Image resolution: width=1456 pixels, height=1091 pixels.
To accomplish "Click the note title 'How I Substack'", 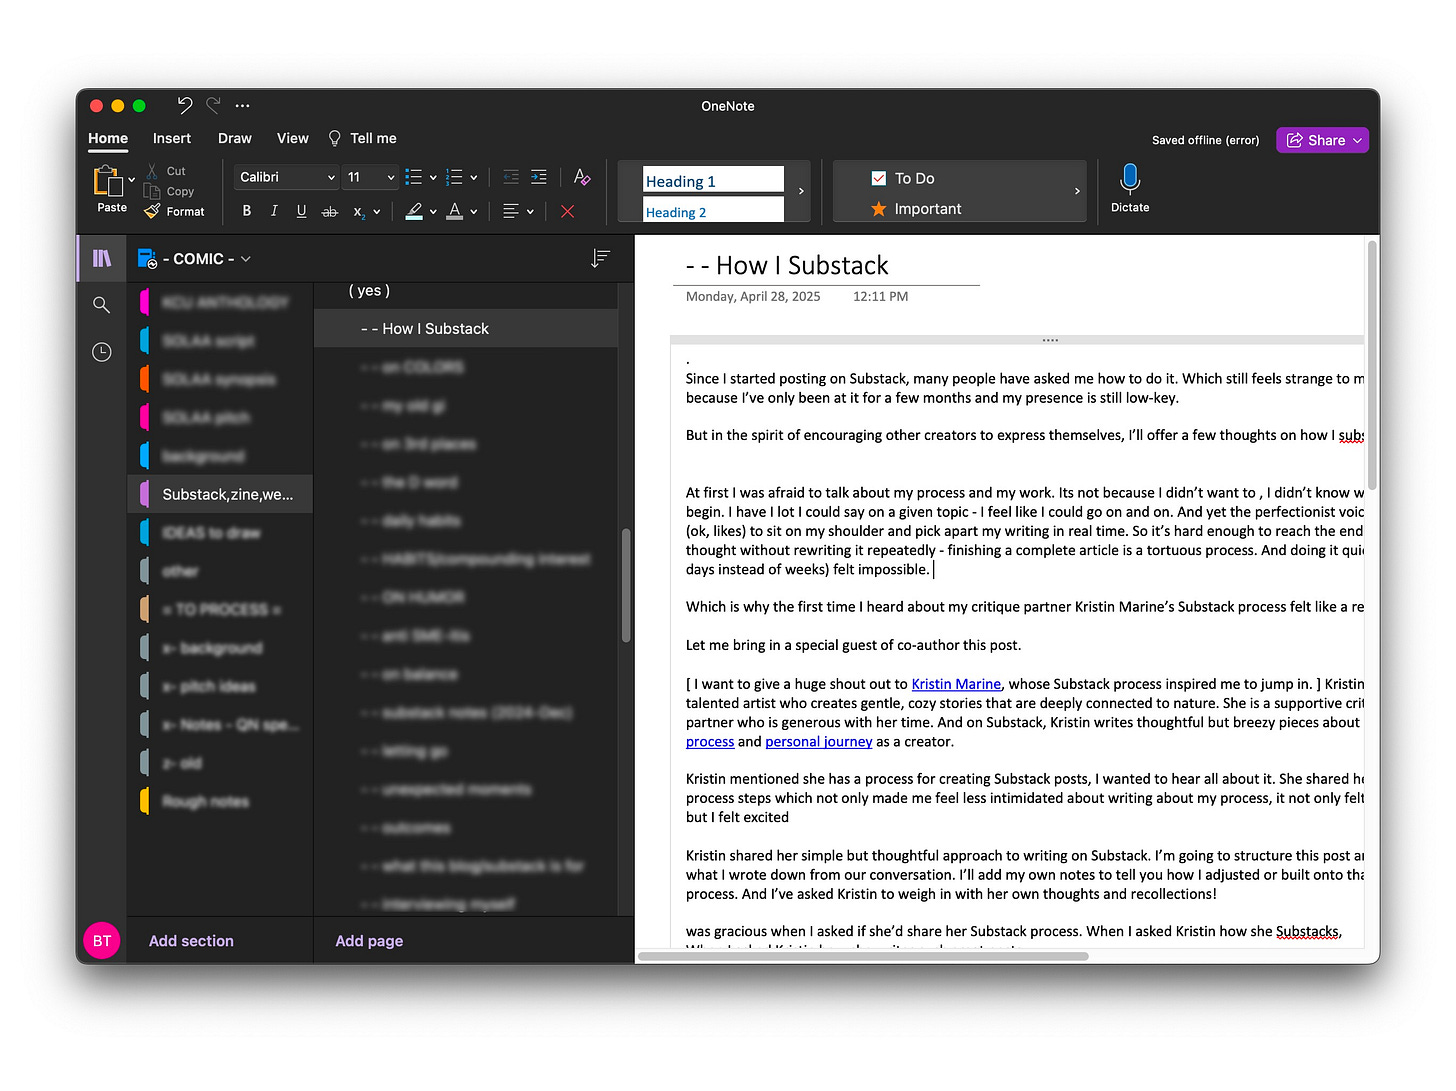I will coord(787,265).
